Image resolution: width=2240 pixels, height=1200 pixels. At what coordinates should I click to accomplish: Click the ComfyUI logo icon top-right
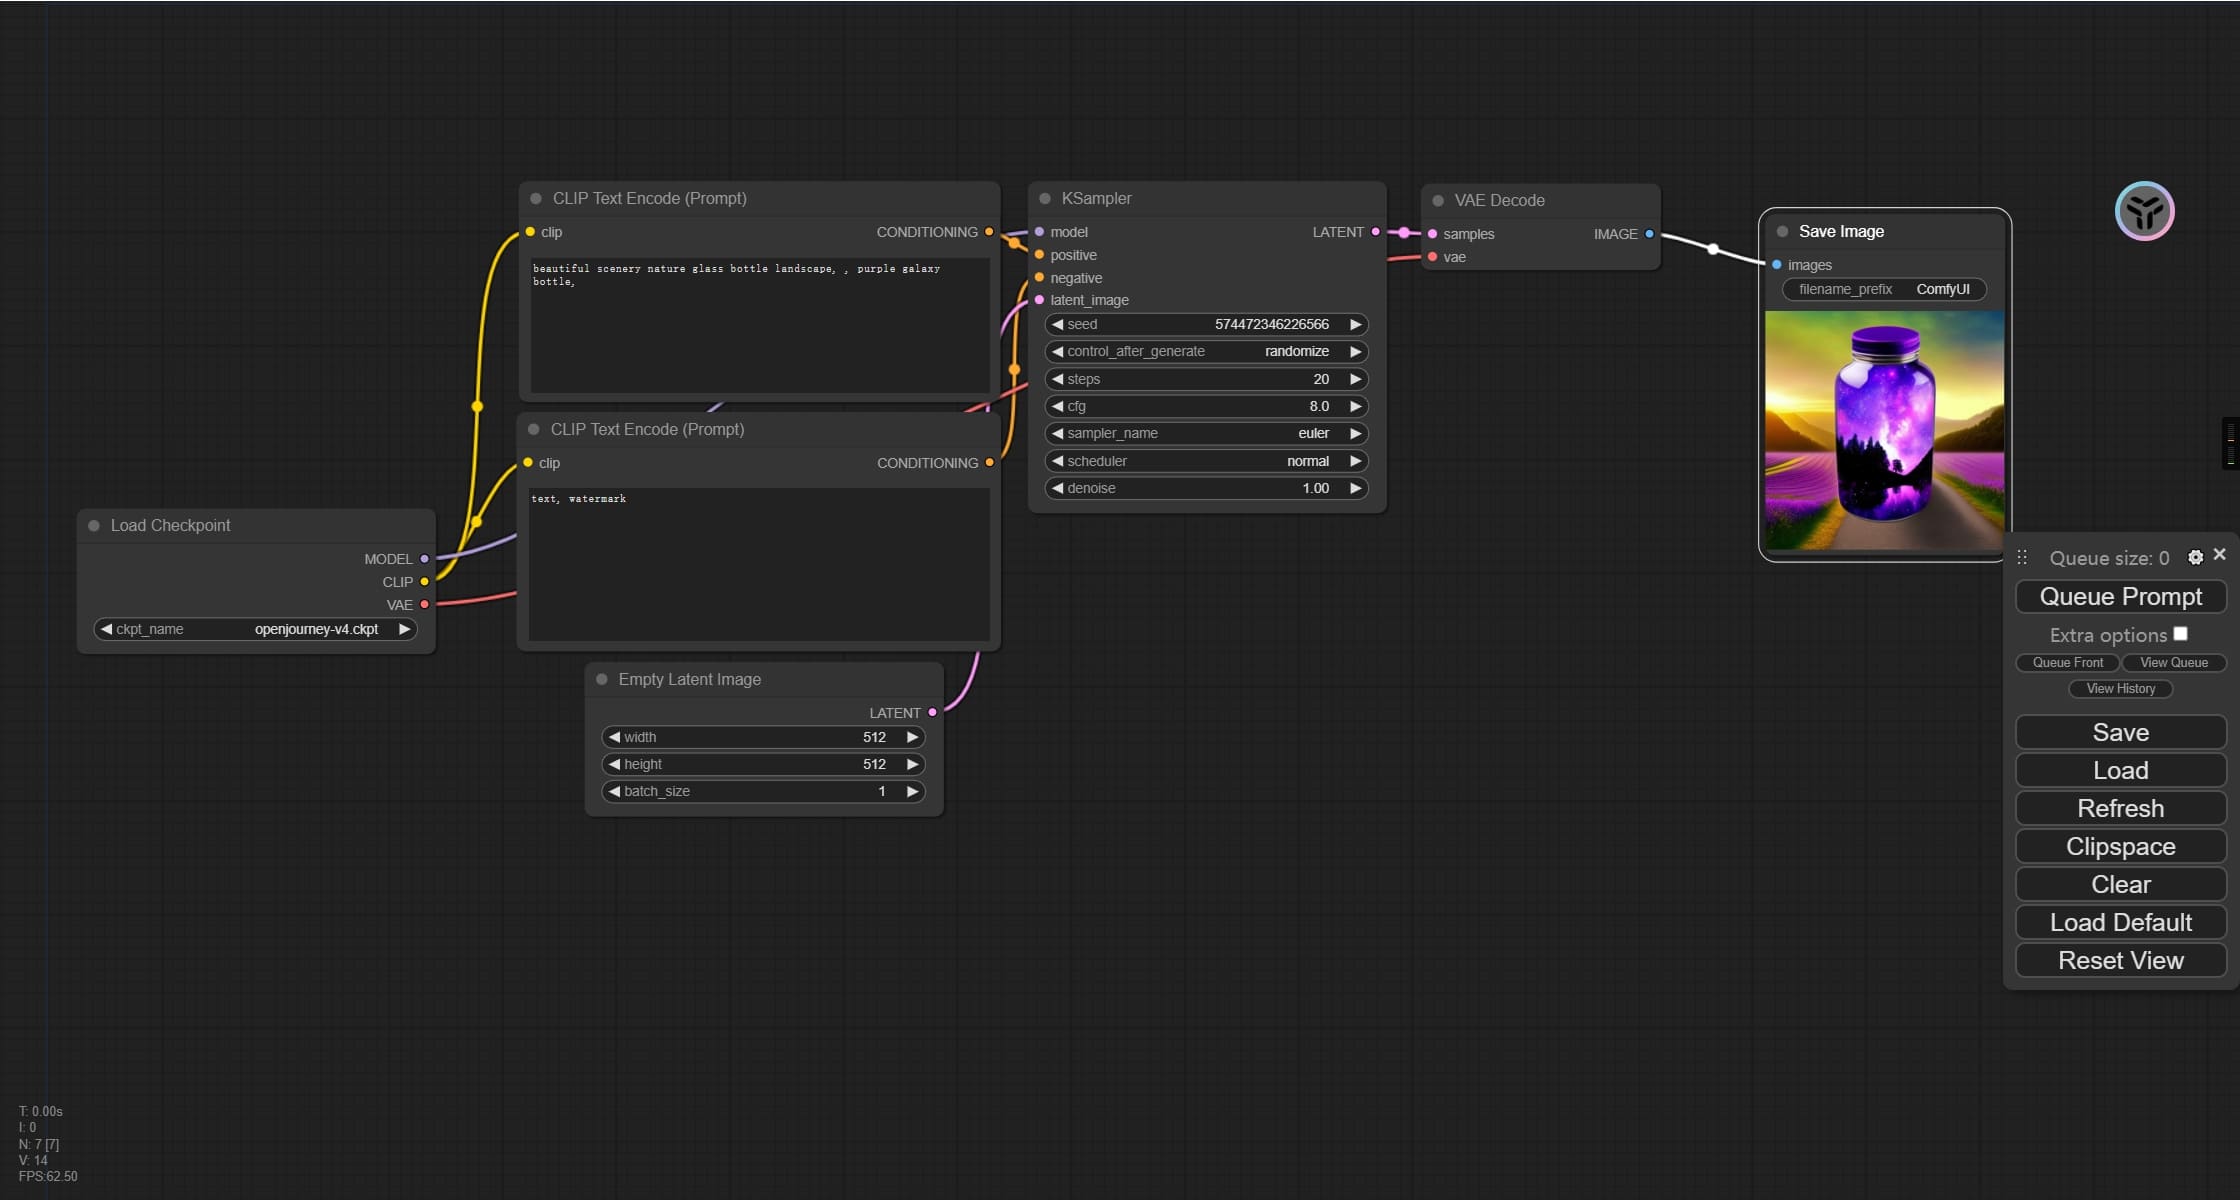point(2147,212)
